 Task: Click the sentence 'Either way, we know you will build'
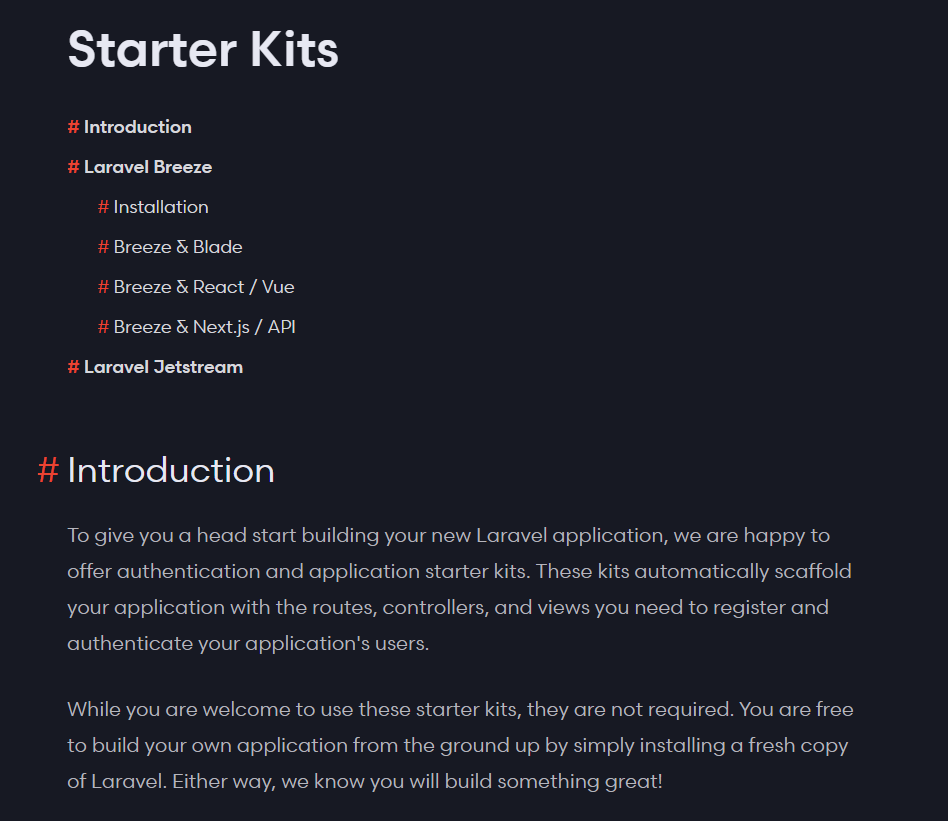click(x=417, y=782)
